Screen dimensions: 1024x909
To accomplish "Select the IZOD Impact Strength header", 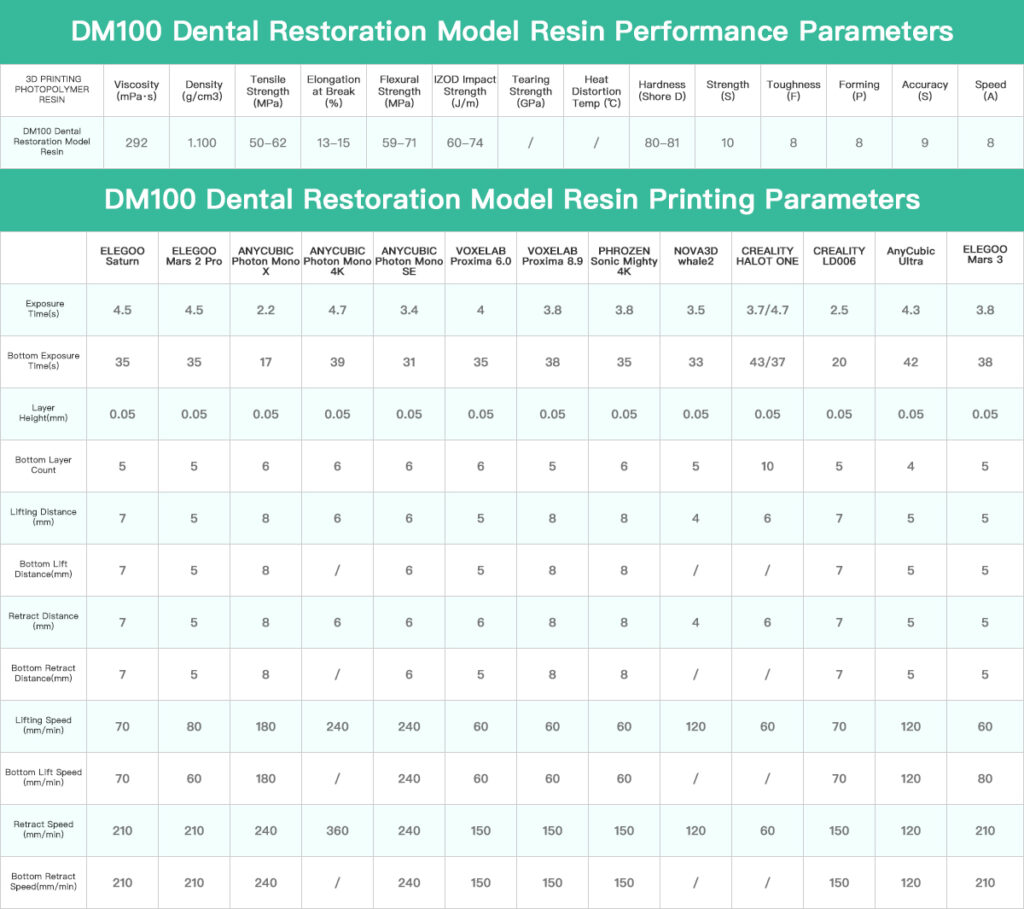I will pyautogui.click(x=465, y=91).
